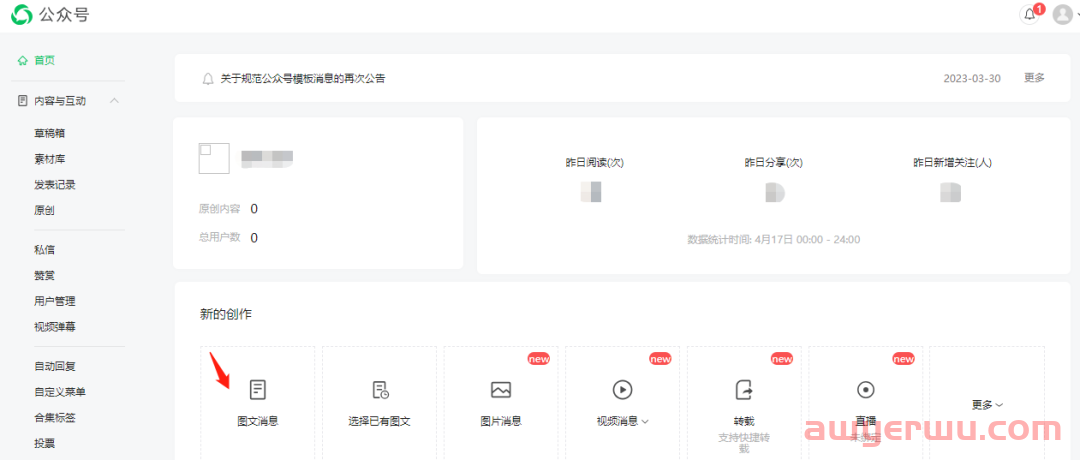Viewport: 1080px width, 460px height.
Task: Click the 数据统计时间 text
Action: 773,240
